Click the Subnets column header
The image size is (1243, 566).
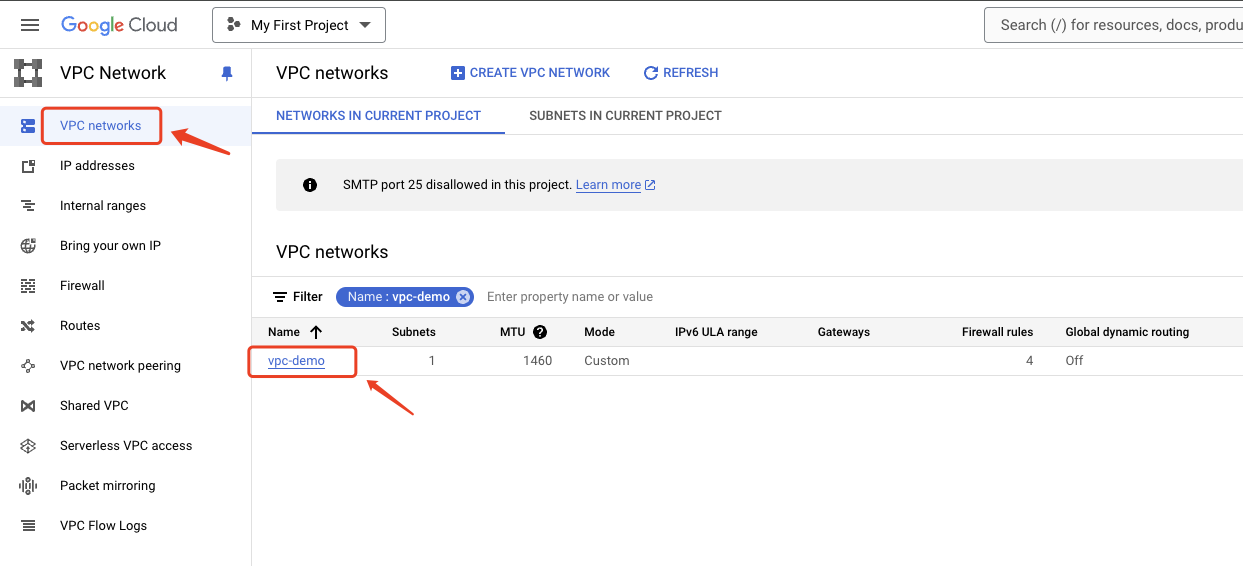point(413,332)
